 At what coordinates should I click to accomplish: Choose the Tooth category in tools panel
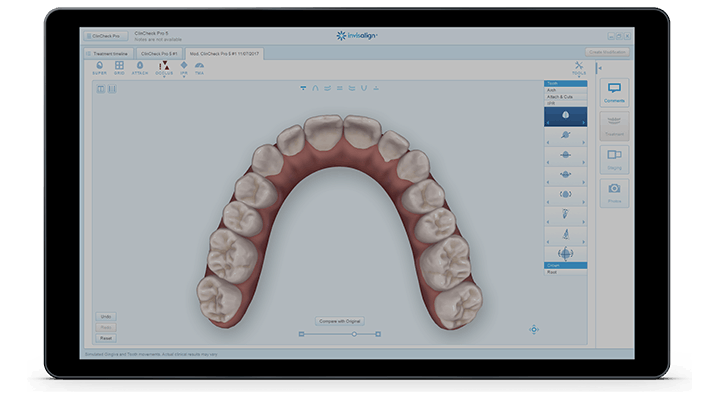pos(565,84)
